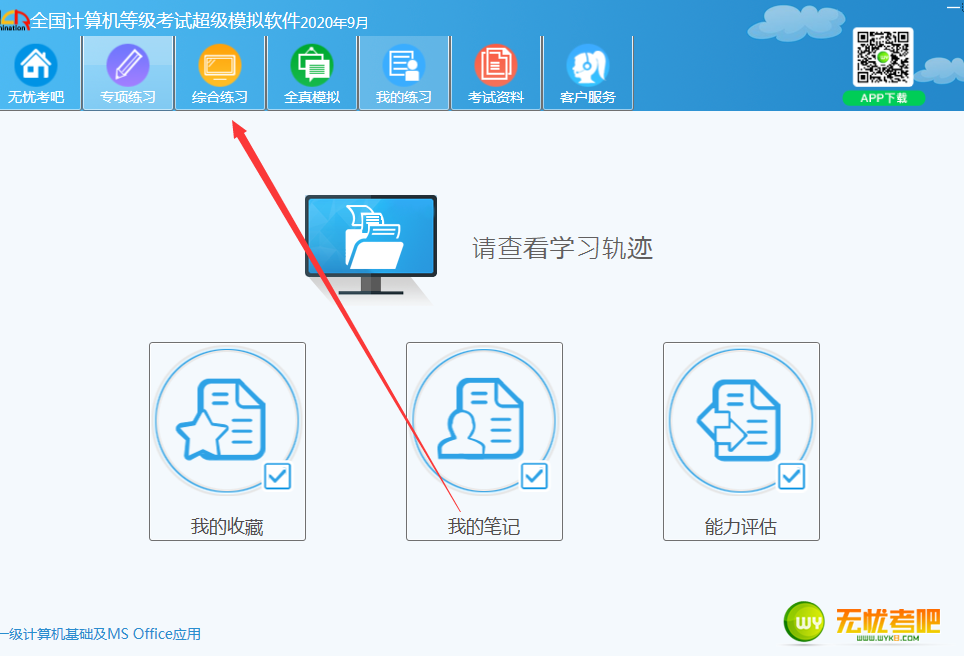
Task: Select the 我的练习 icon
Action: click(404, 65)
